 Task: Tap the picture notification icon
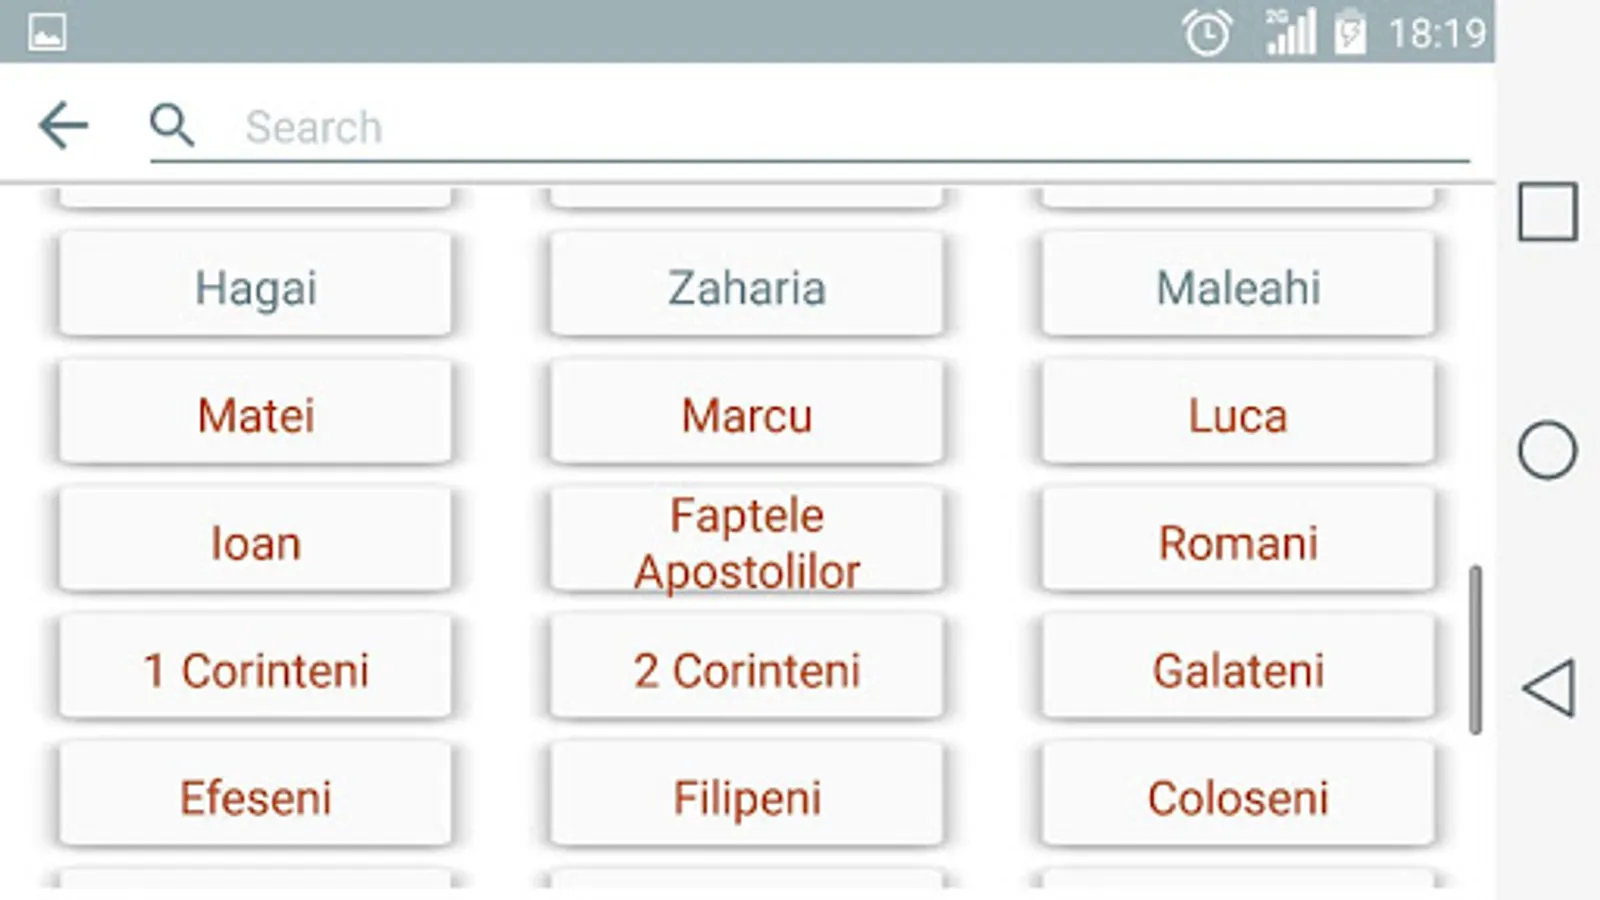click(47, 32)
